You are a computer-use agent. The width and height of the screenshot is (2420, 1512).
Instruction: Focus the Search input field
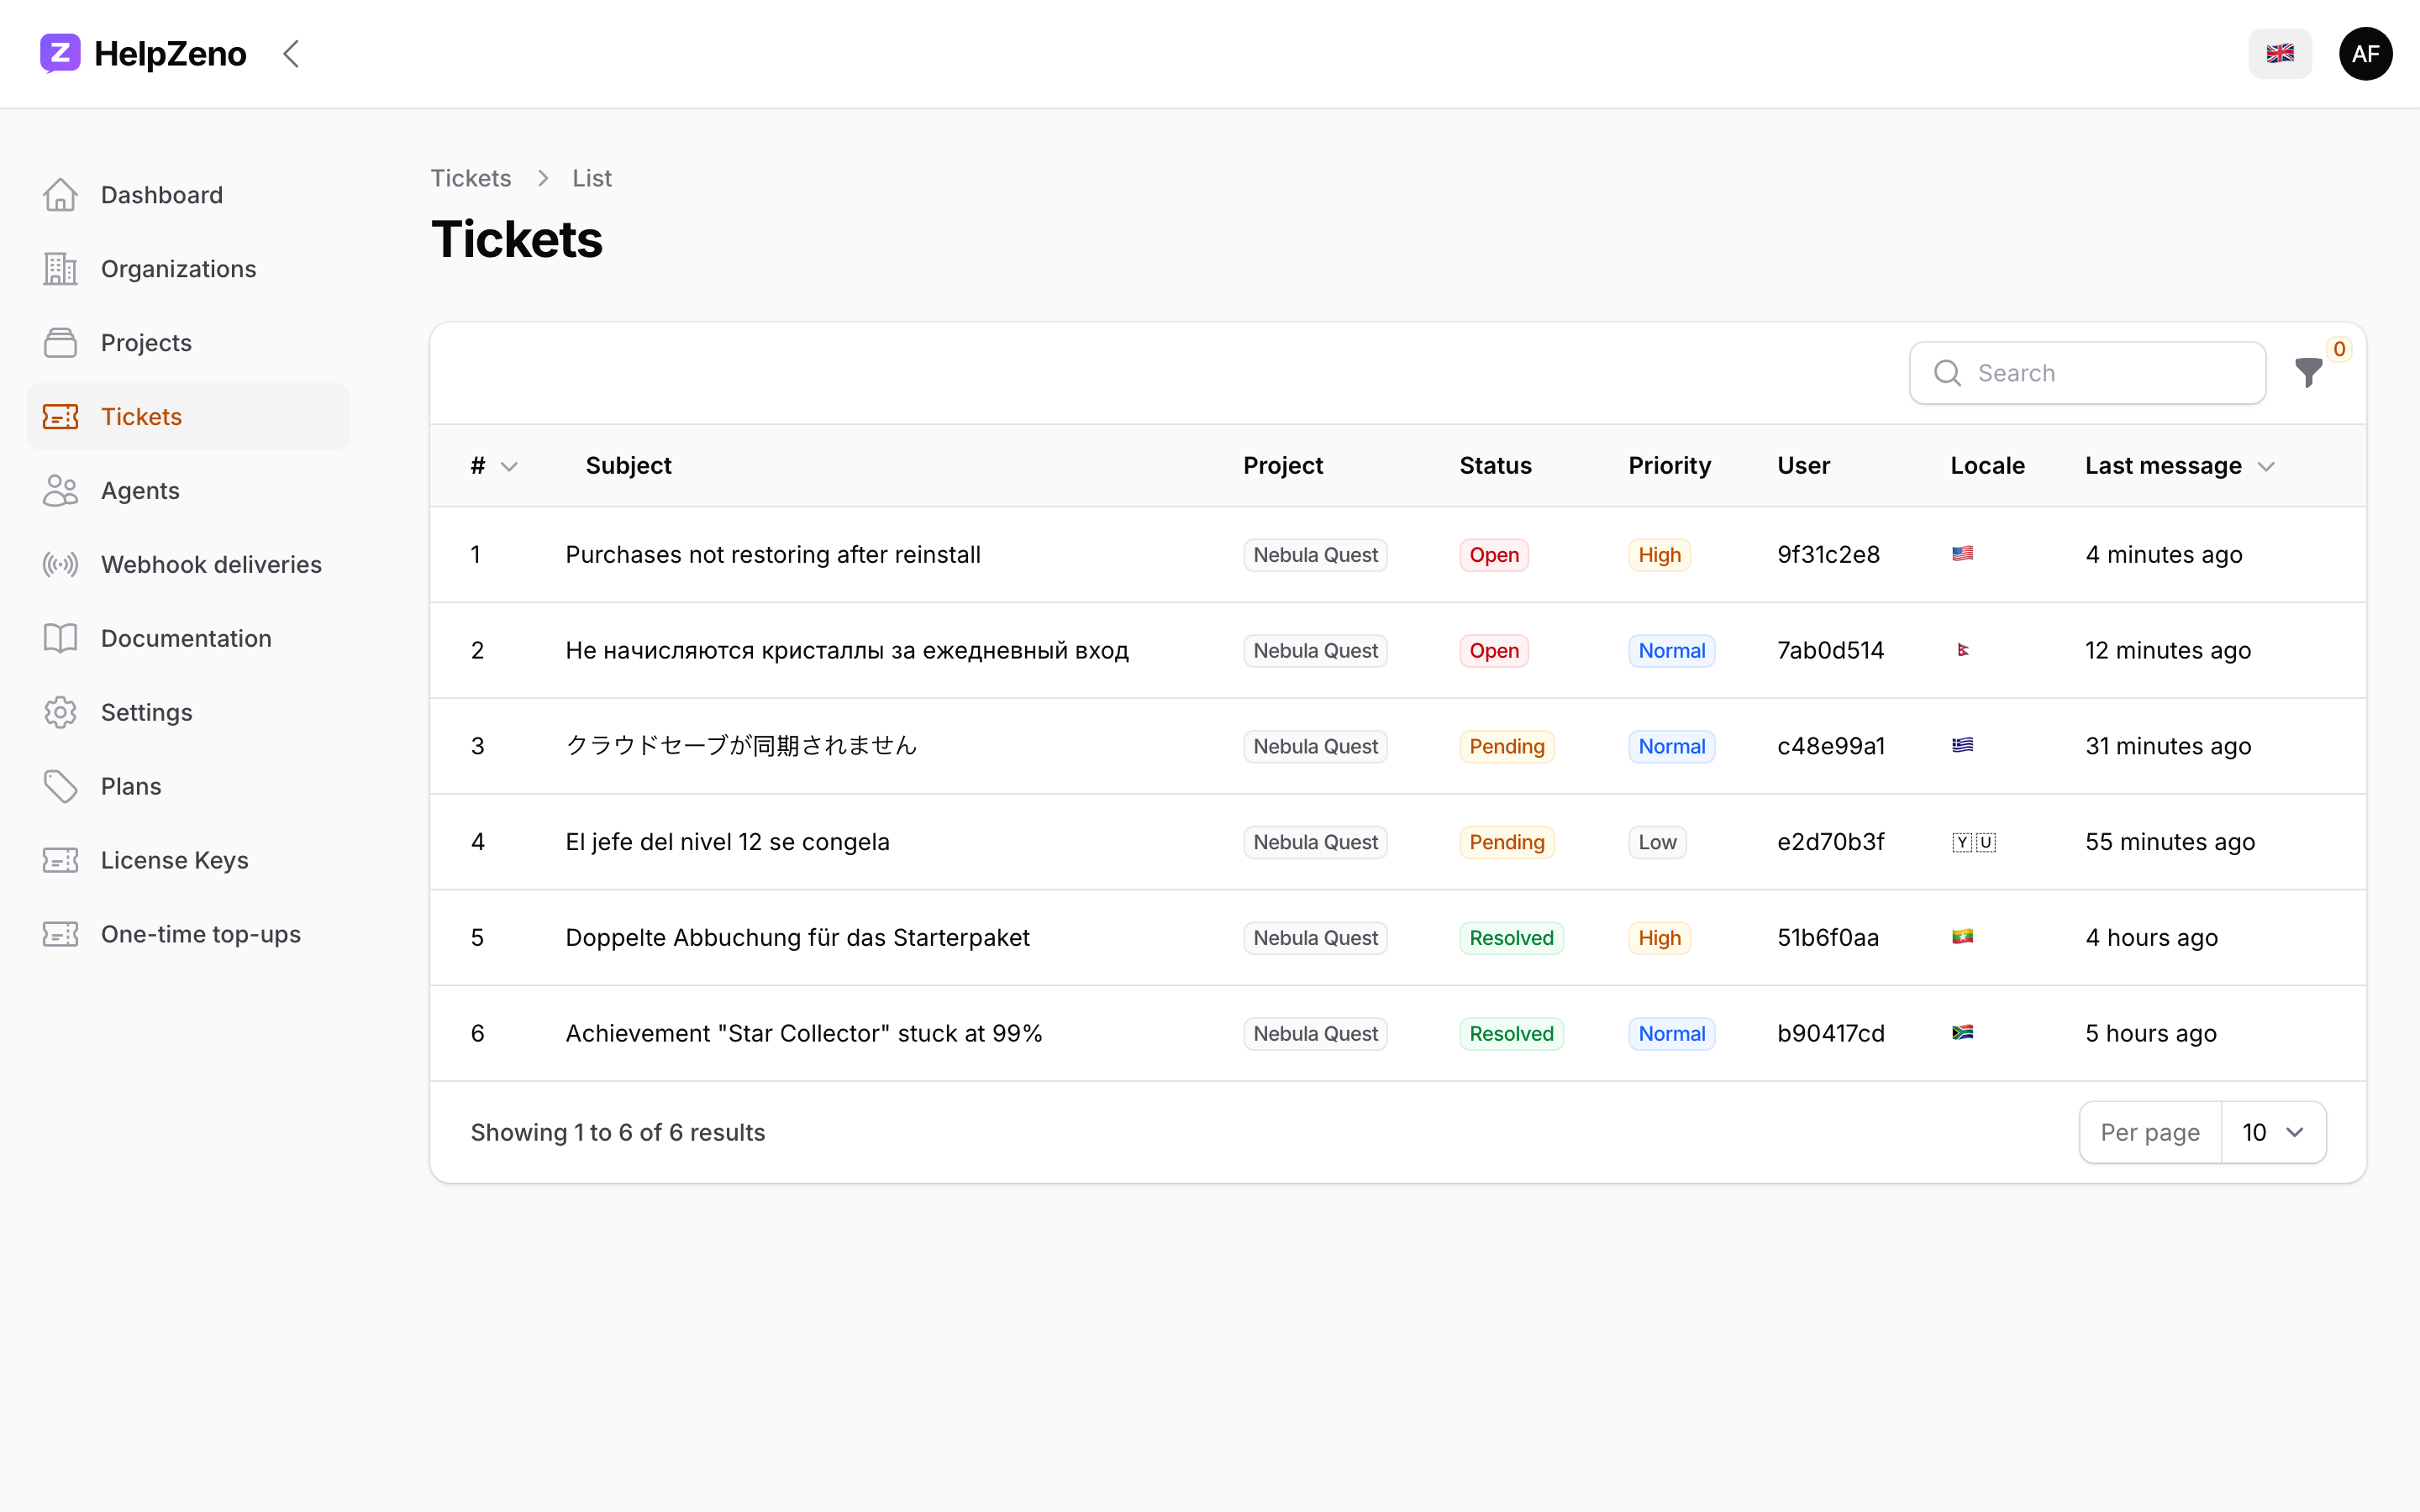(2088, 373)
